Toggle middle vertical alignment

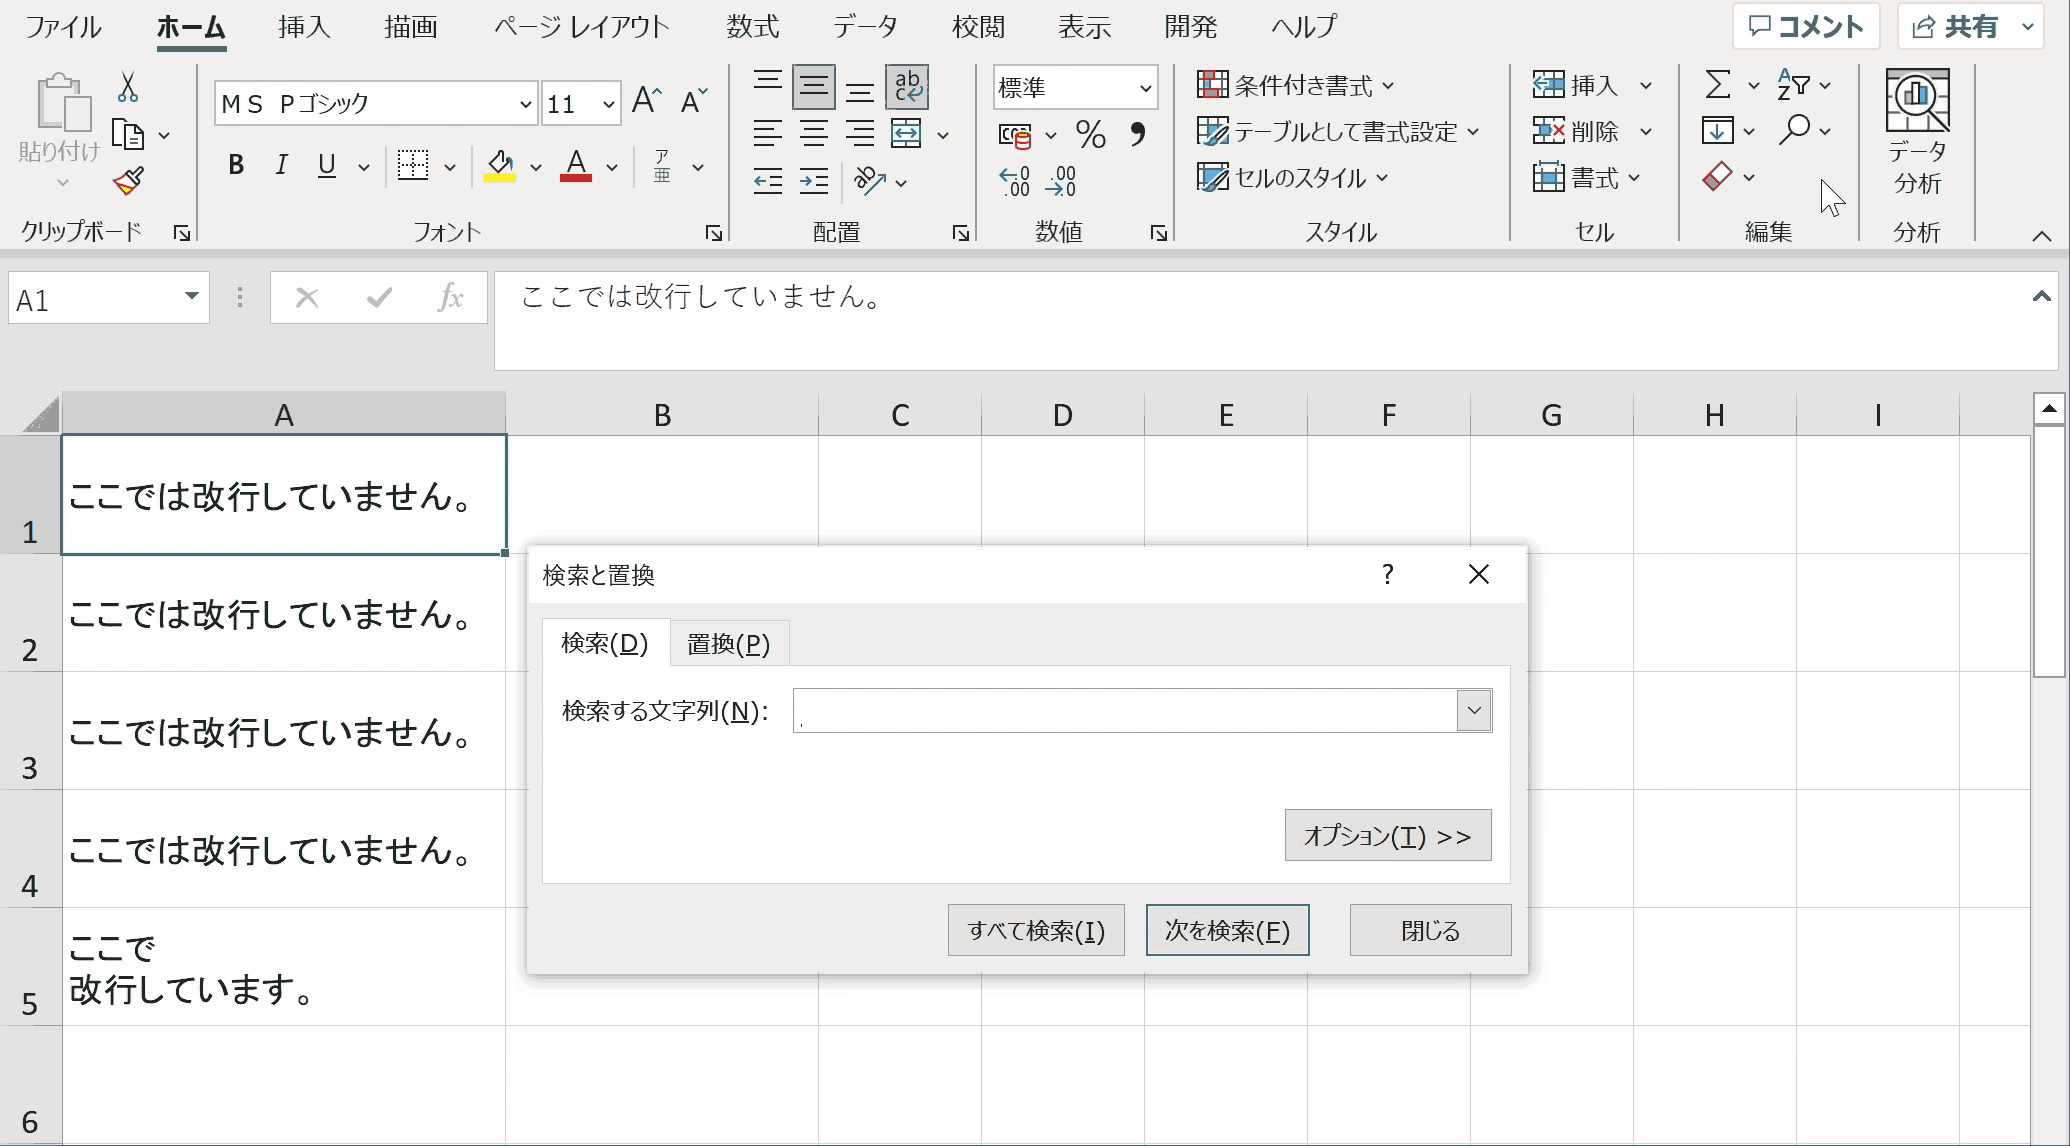[x=814, y=87]
